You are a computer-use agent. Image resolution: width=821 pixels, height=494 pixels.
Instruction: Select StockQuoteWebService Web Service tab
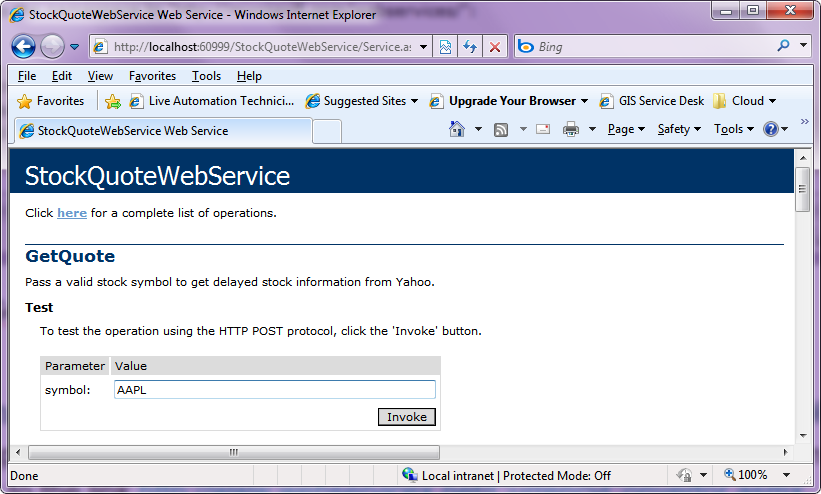[x=162, y=131]
